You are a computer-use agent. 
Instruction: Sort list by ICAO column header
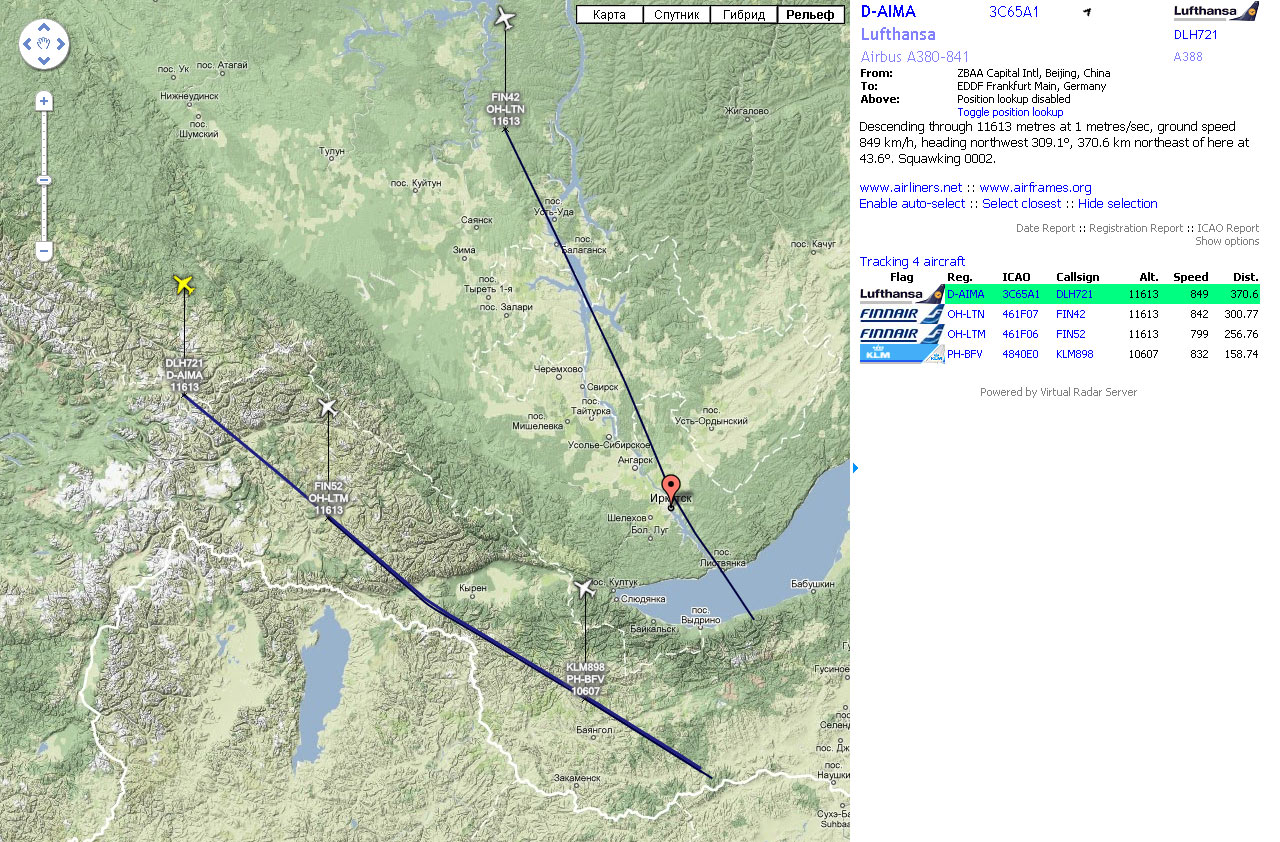click(x=1016, y=277)
